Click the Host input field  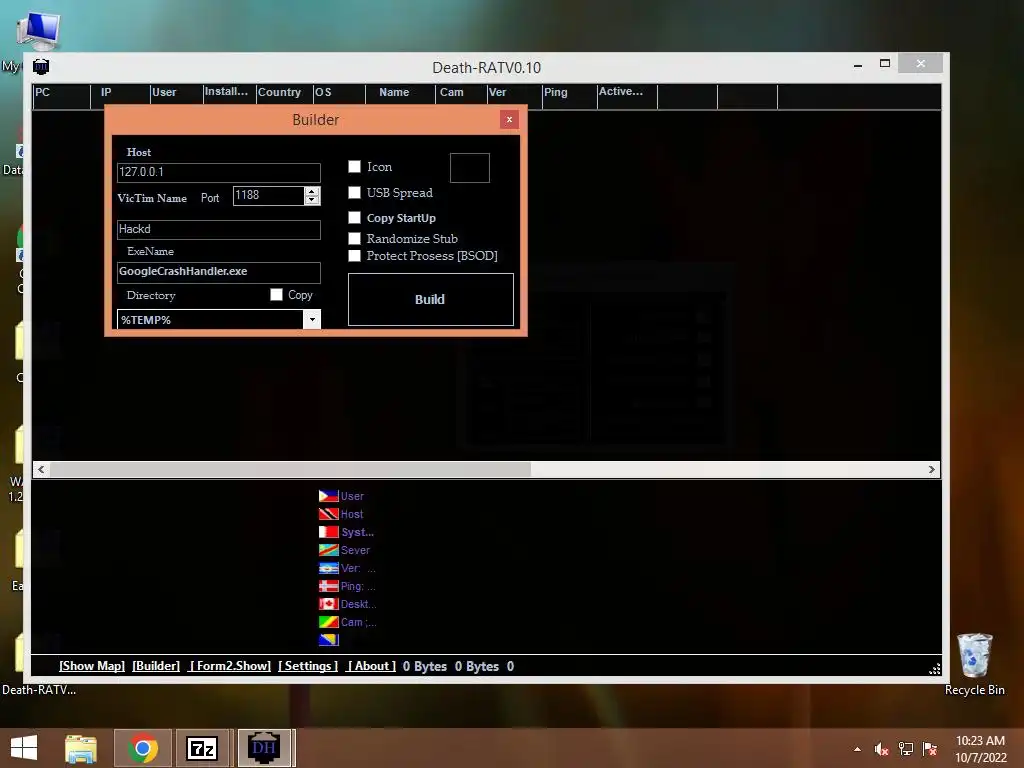(219, 172)
